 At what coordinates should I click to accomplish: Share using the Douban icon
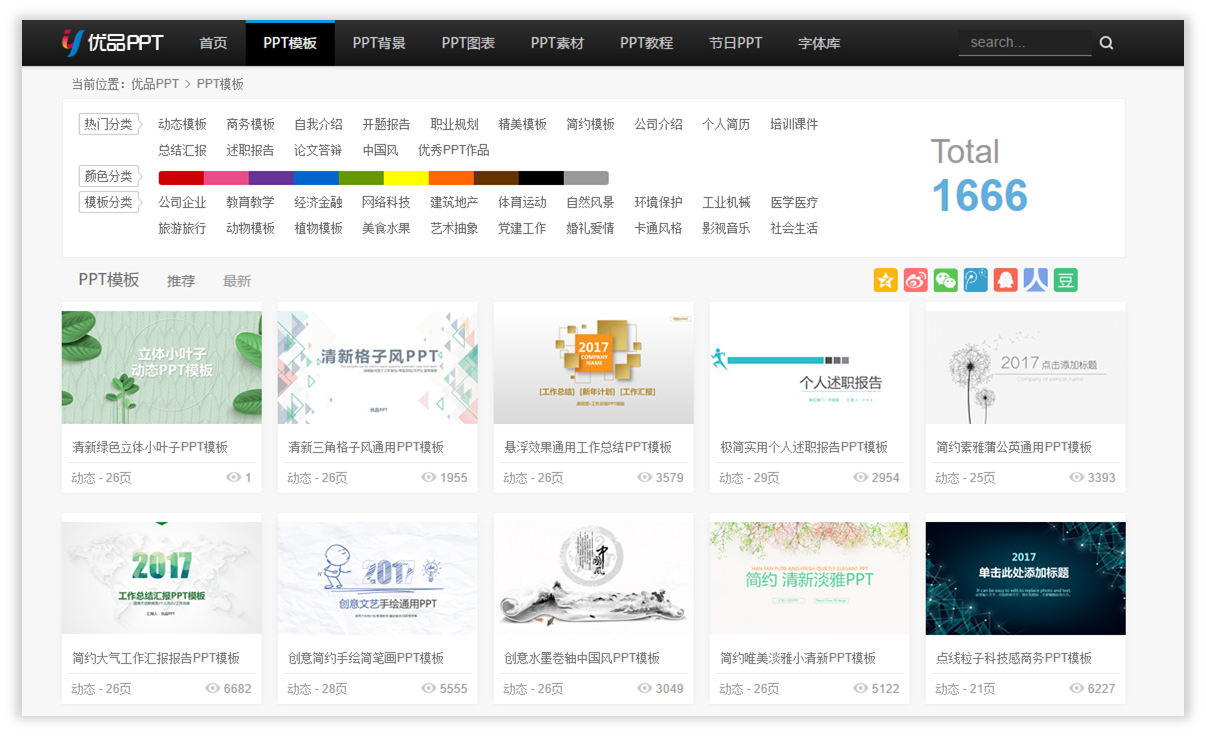[x=1064, y=280]
